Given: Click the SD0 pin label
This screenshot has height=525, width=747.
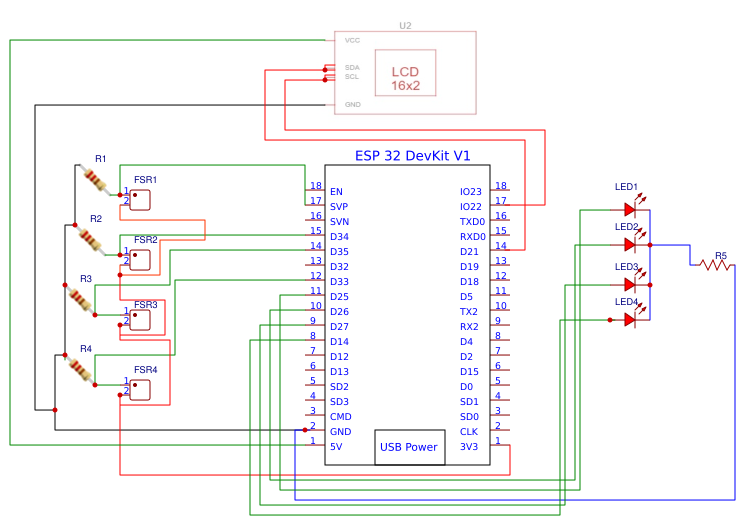Looking at the screenshot, I should coord(469,417).
